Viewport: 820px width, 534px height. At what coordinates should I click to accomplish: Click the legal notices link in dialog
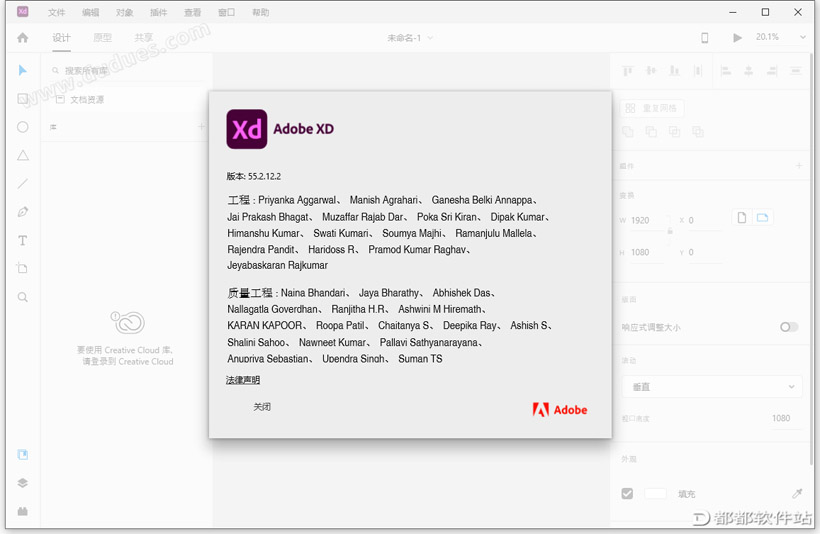pos(243,380)
